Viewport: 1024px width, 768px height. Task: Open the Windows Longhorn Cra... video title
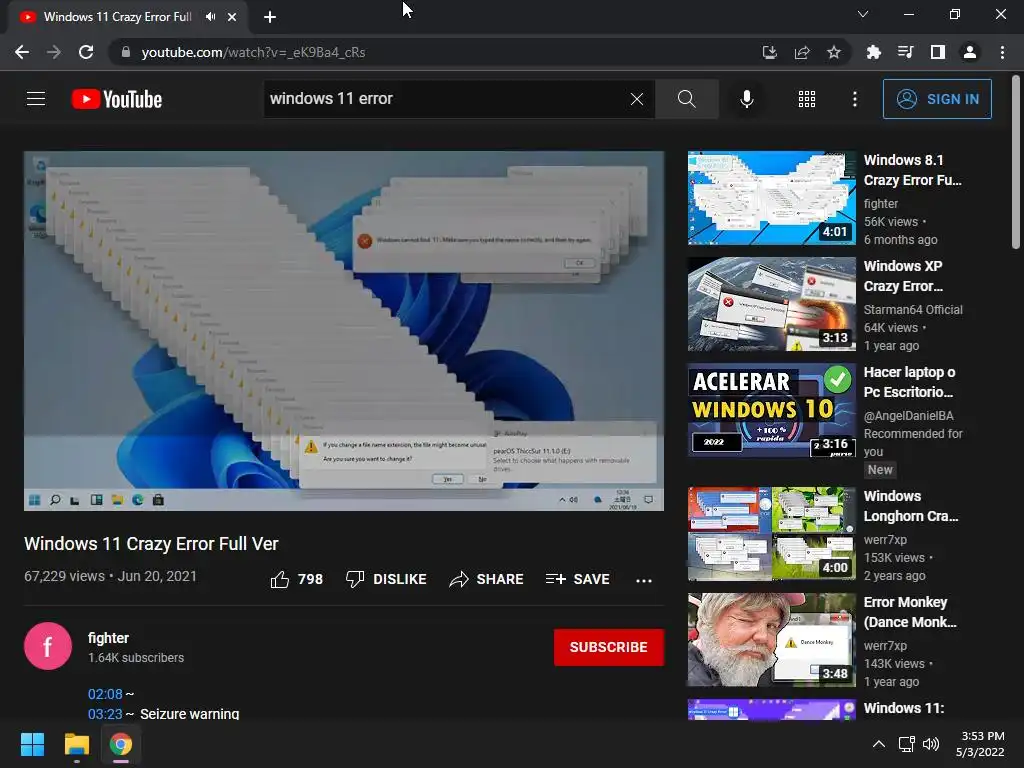click(x=911, y=506)
